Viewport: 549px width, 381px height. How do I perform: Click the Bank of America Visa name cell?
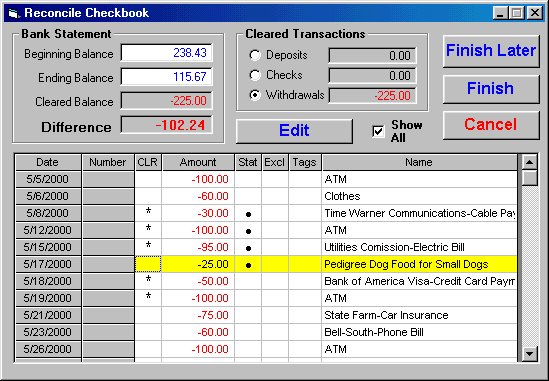click(x=419, y=281)
